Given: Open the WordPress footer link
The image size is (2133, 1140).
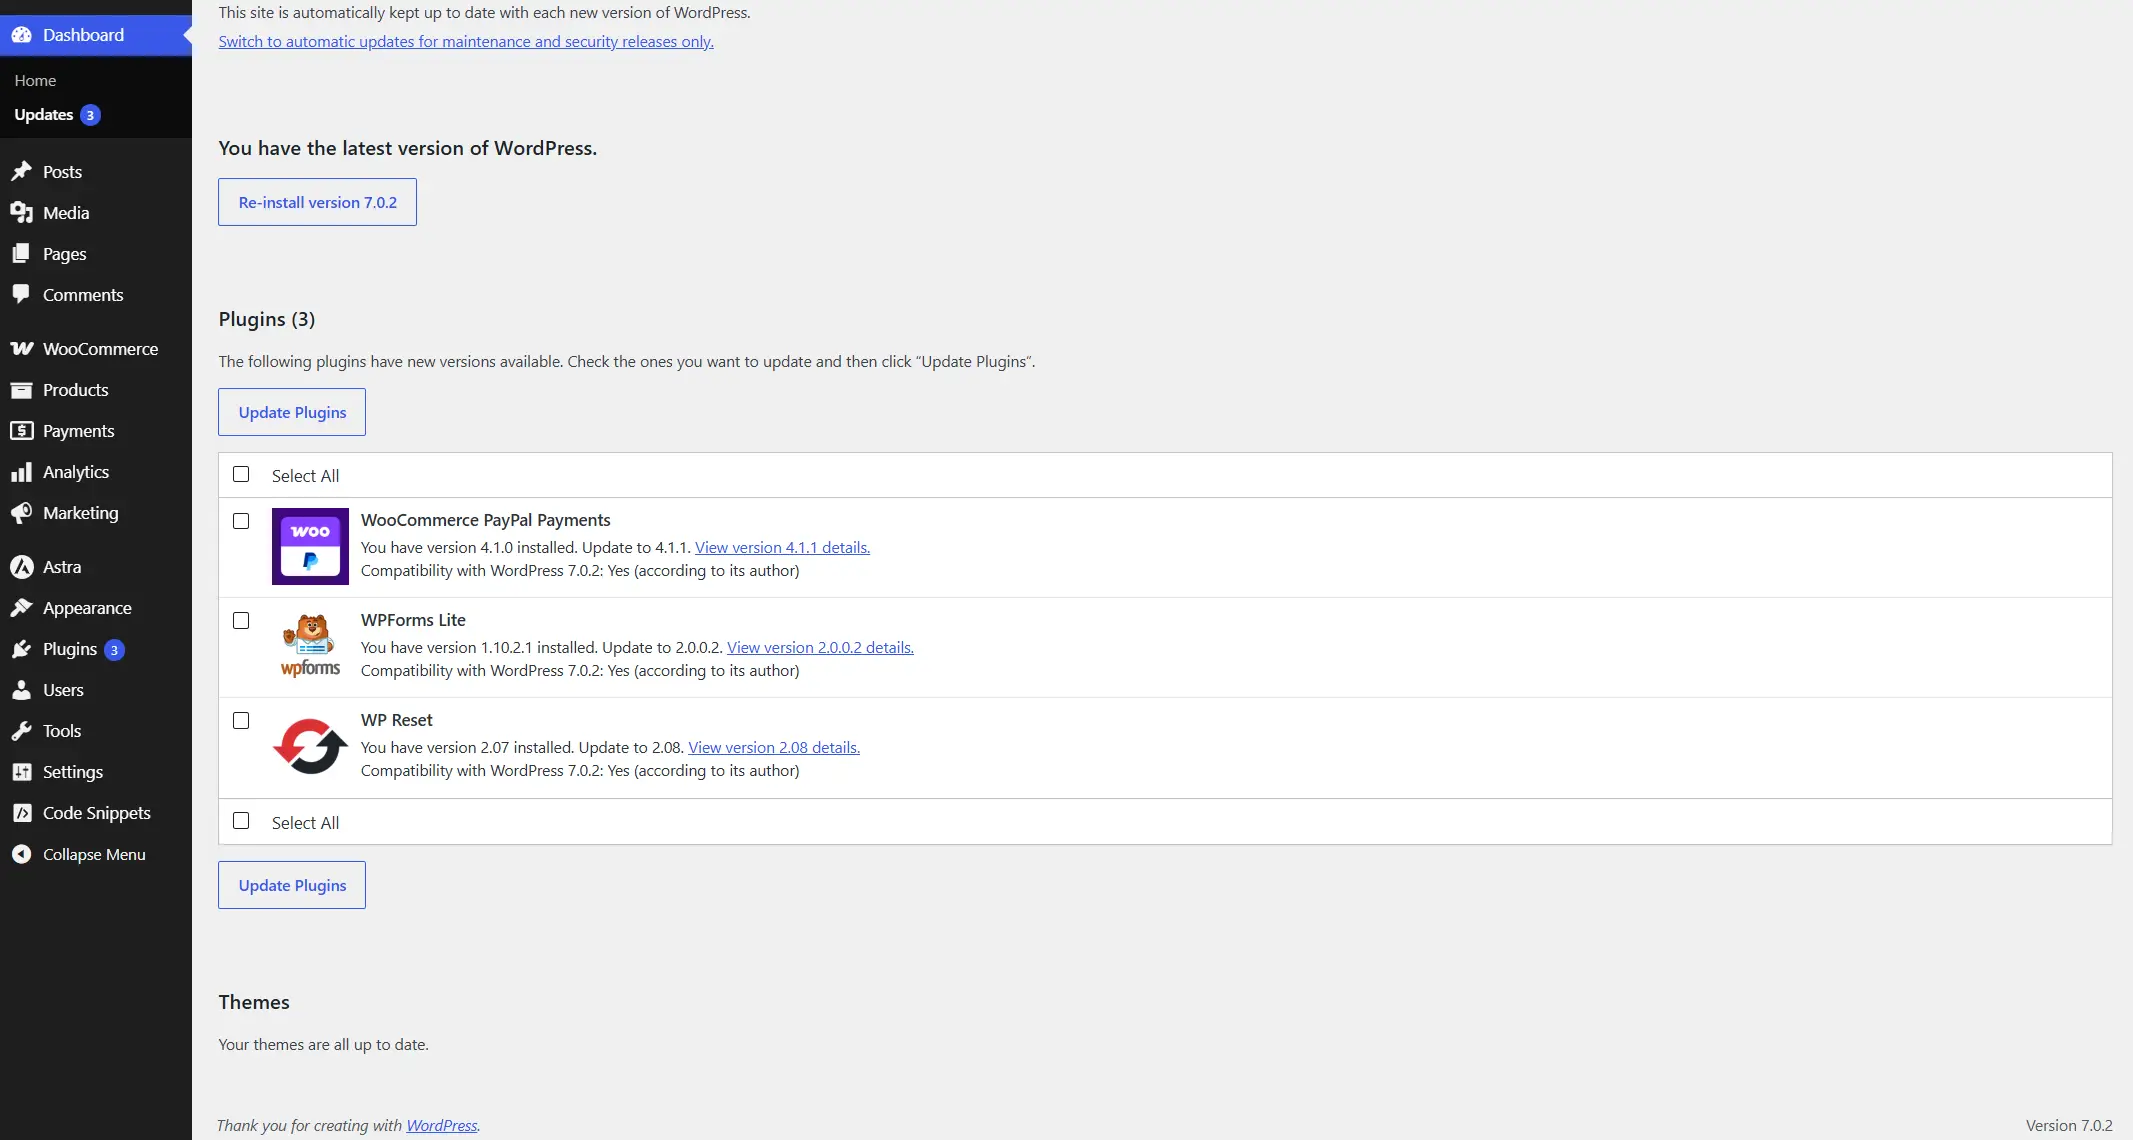Looking at the screenshot, I should tap(442, 1125).
